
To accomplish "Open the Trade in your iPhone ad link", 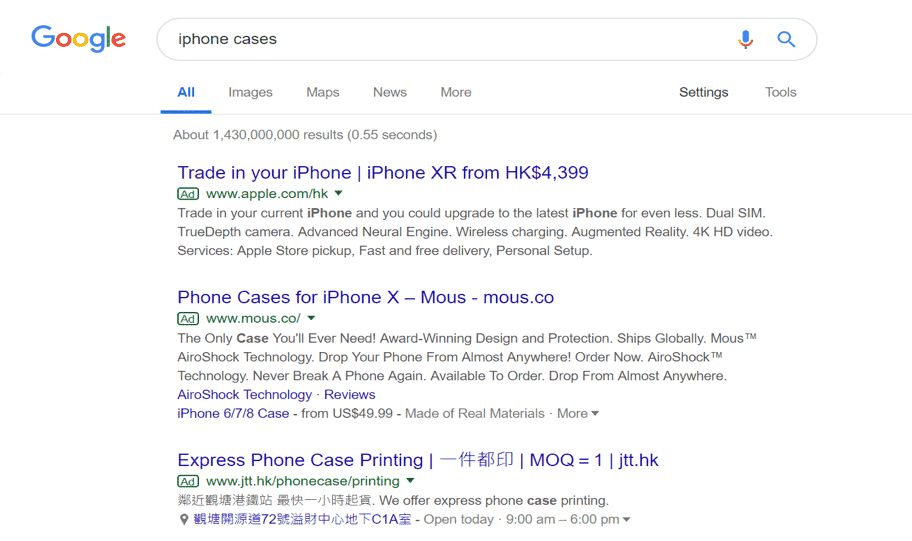I will tap(383, 173).
